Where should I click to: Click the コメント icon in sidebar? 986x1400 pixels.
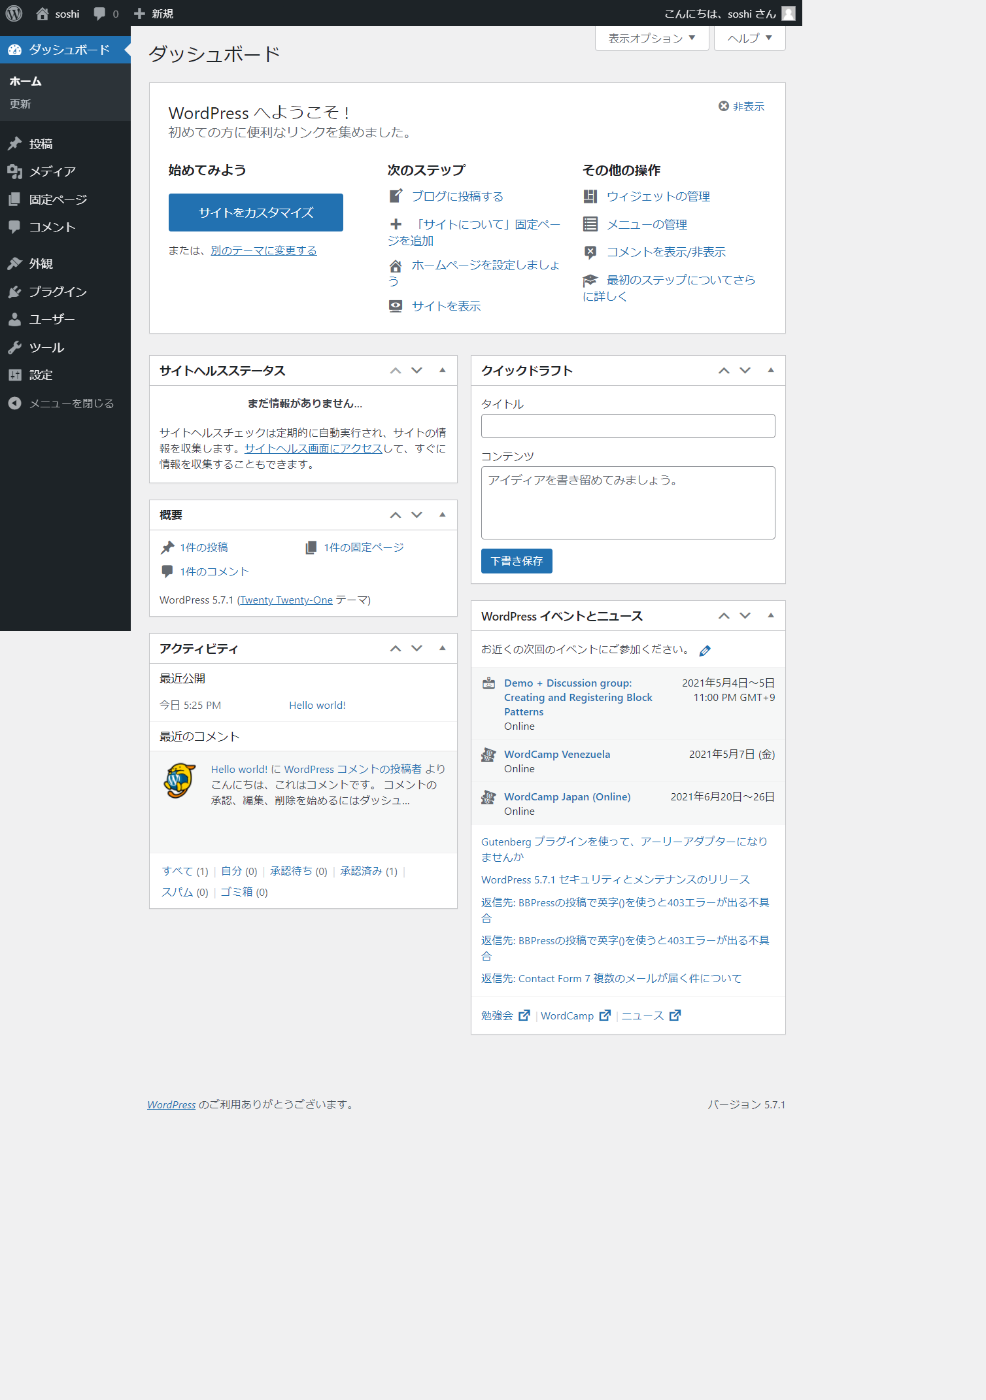[x=15, y=227]
